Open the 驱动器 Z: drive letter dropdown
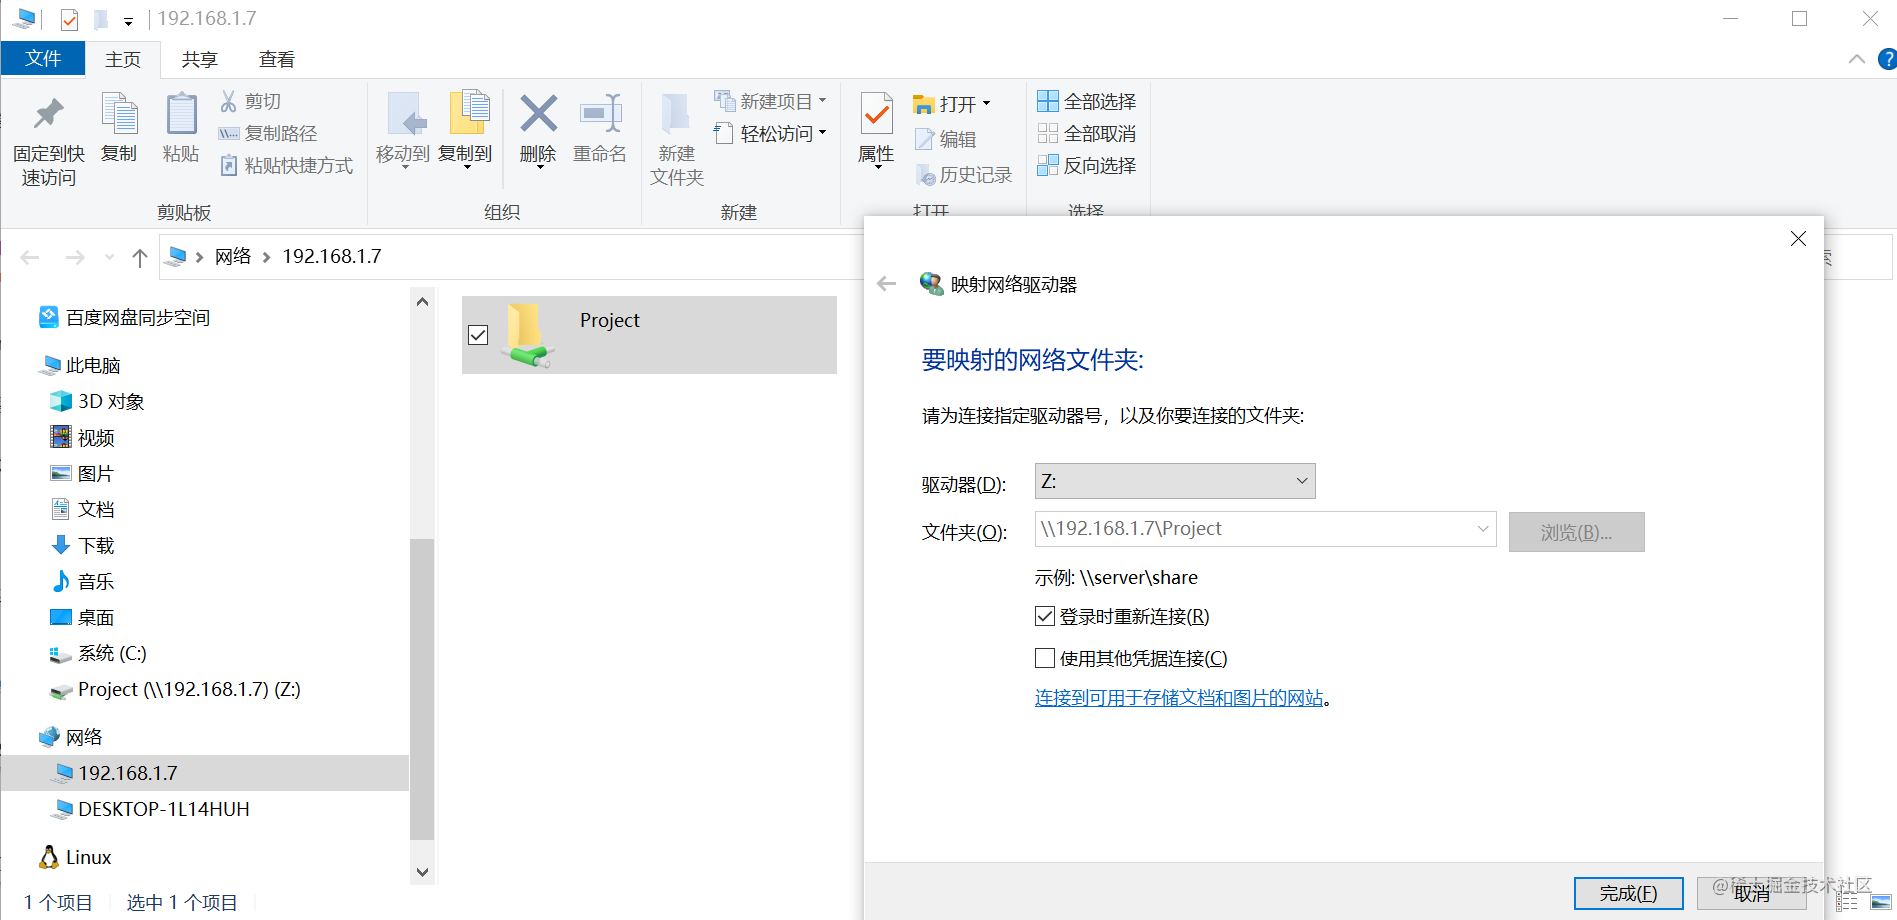Image resolution: width=1897 pixels, height=920 pixels. pos(1301,481)
